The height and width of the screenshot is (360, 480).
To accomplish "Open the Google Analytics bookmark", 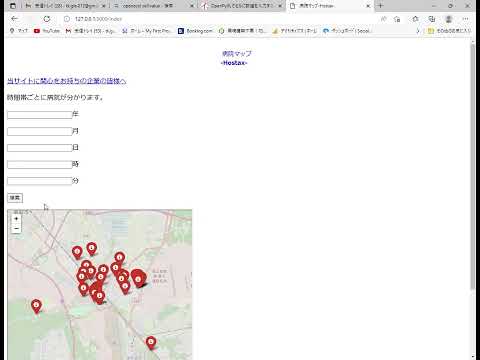I will pyautogui.click(x=295, y=31).
